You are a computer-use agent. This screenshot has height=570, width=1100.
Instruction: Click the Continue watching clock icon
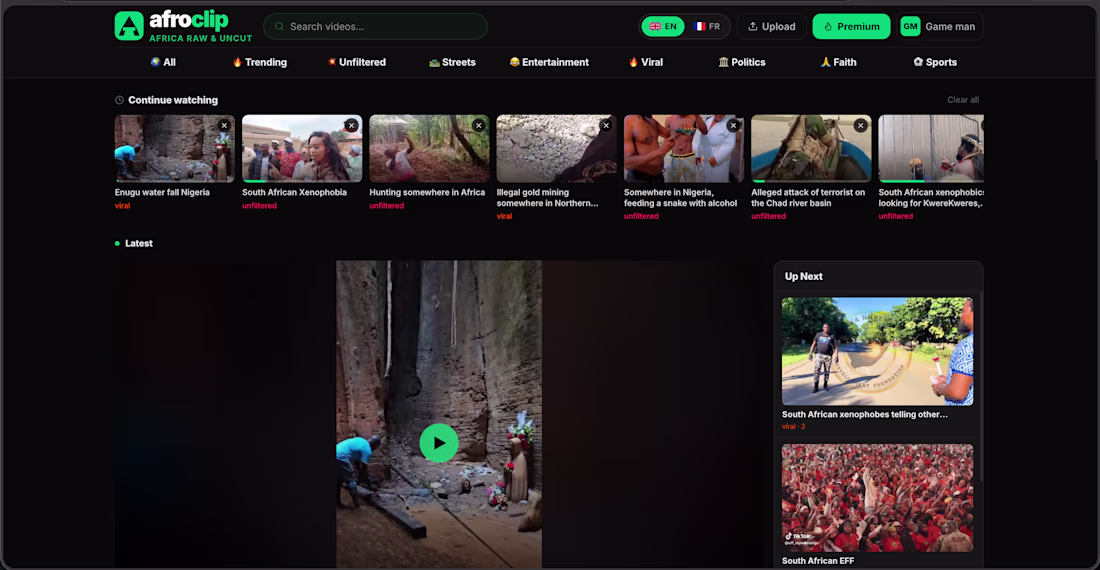[119, 100]
